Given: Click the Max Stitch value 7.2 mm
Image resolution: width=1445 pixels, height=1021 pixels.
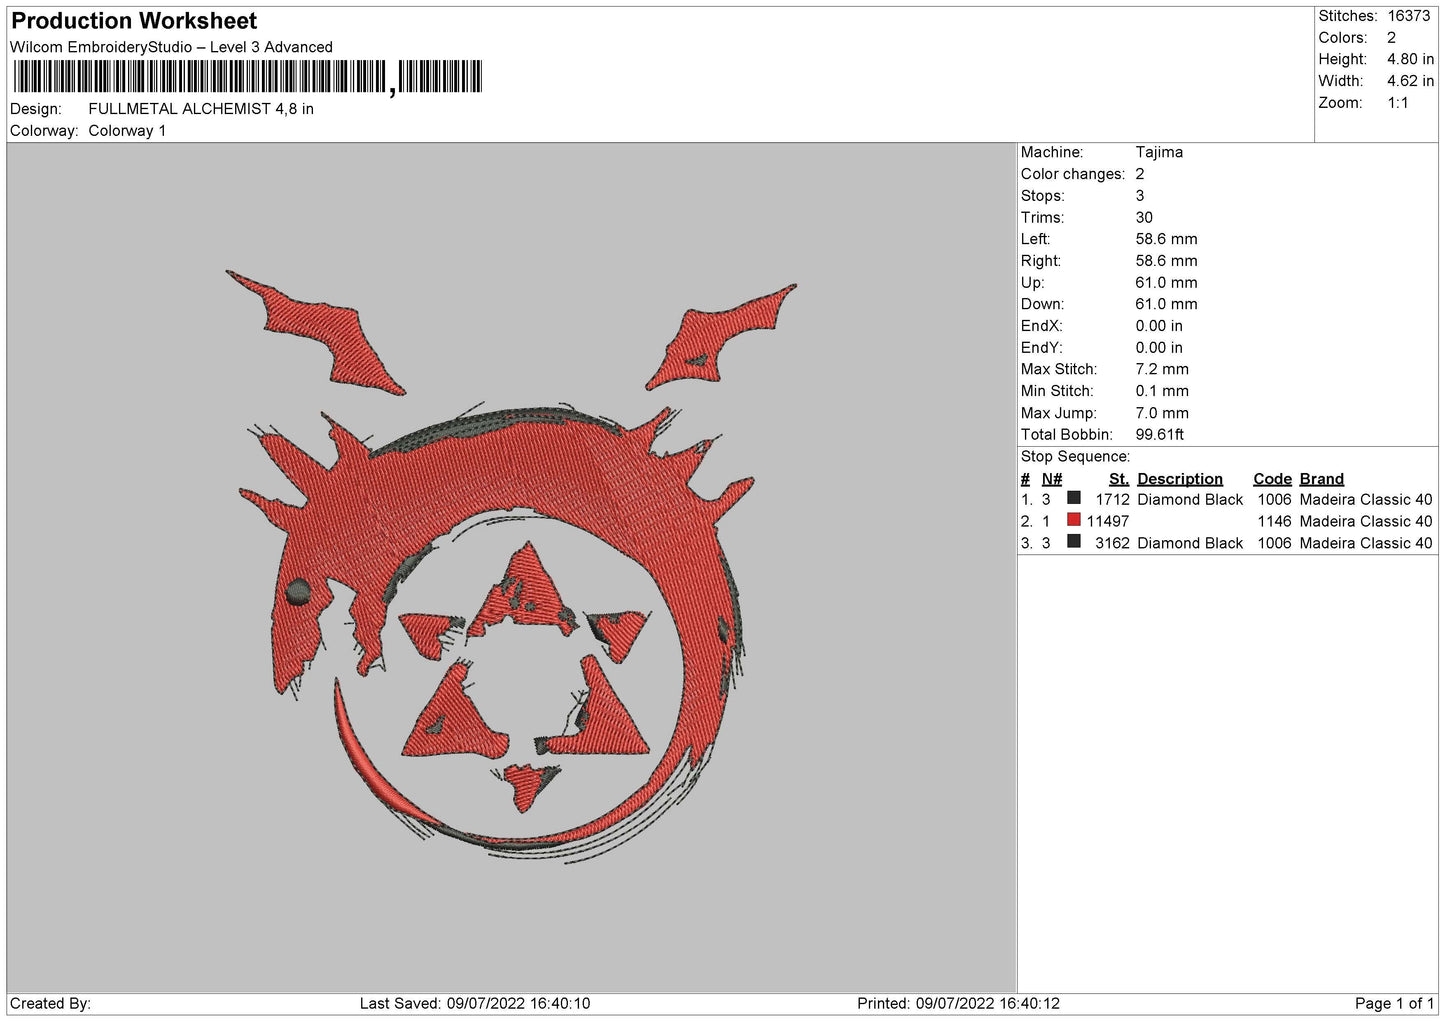Looking at the screenshot, I should coord(1162,369).
